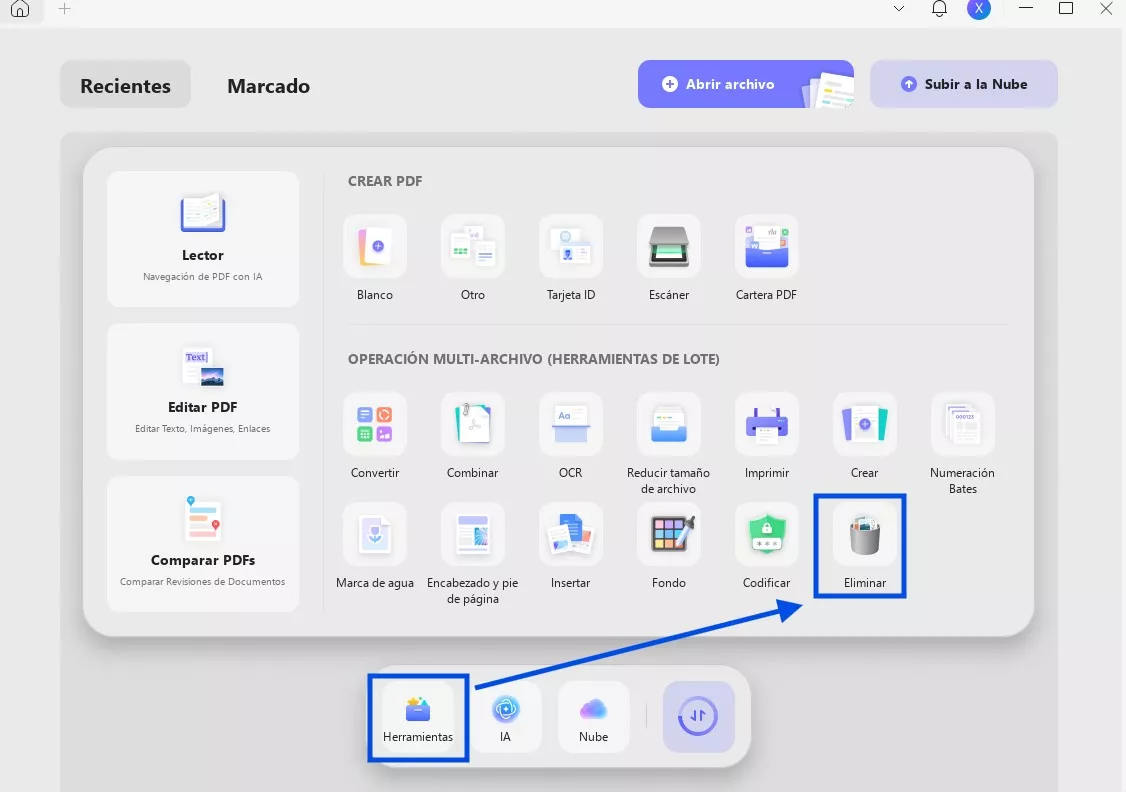Open Marca de agua tool

[x=375, y=546]
